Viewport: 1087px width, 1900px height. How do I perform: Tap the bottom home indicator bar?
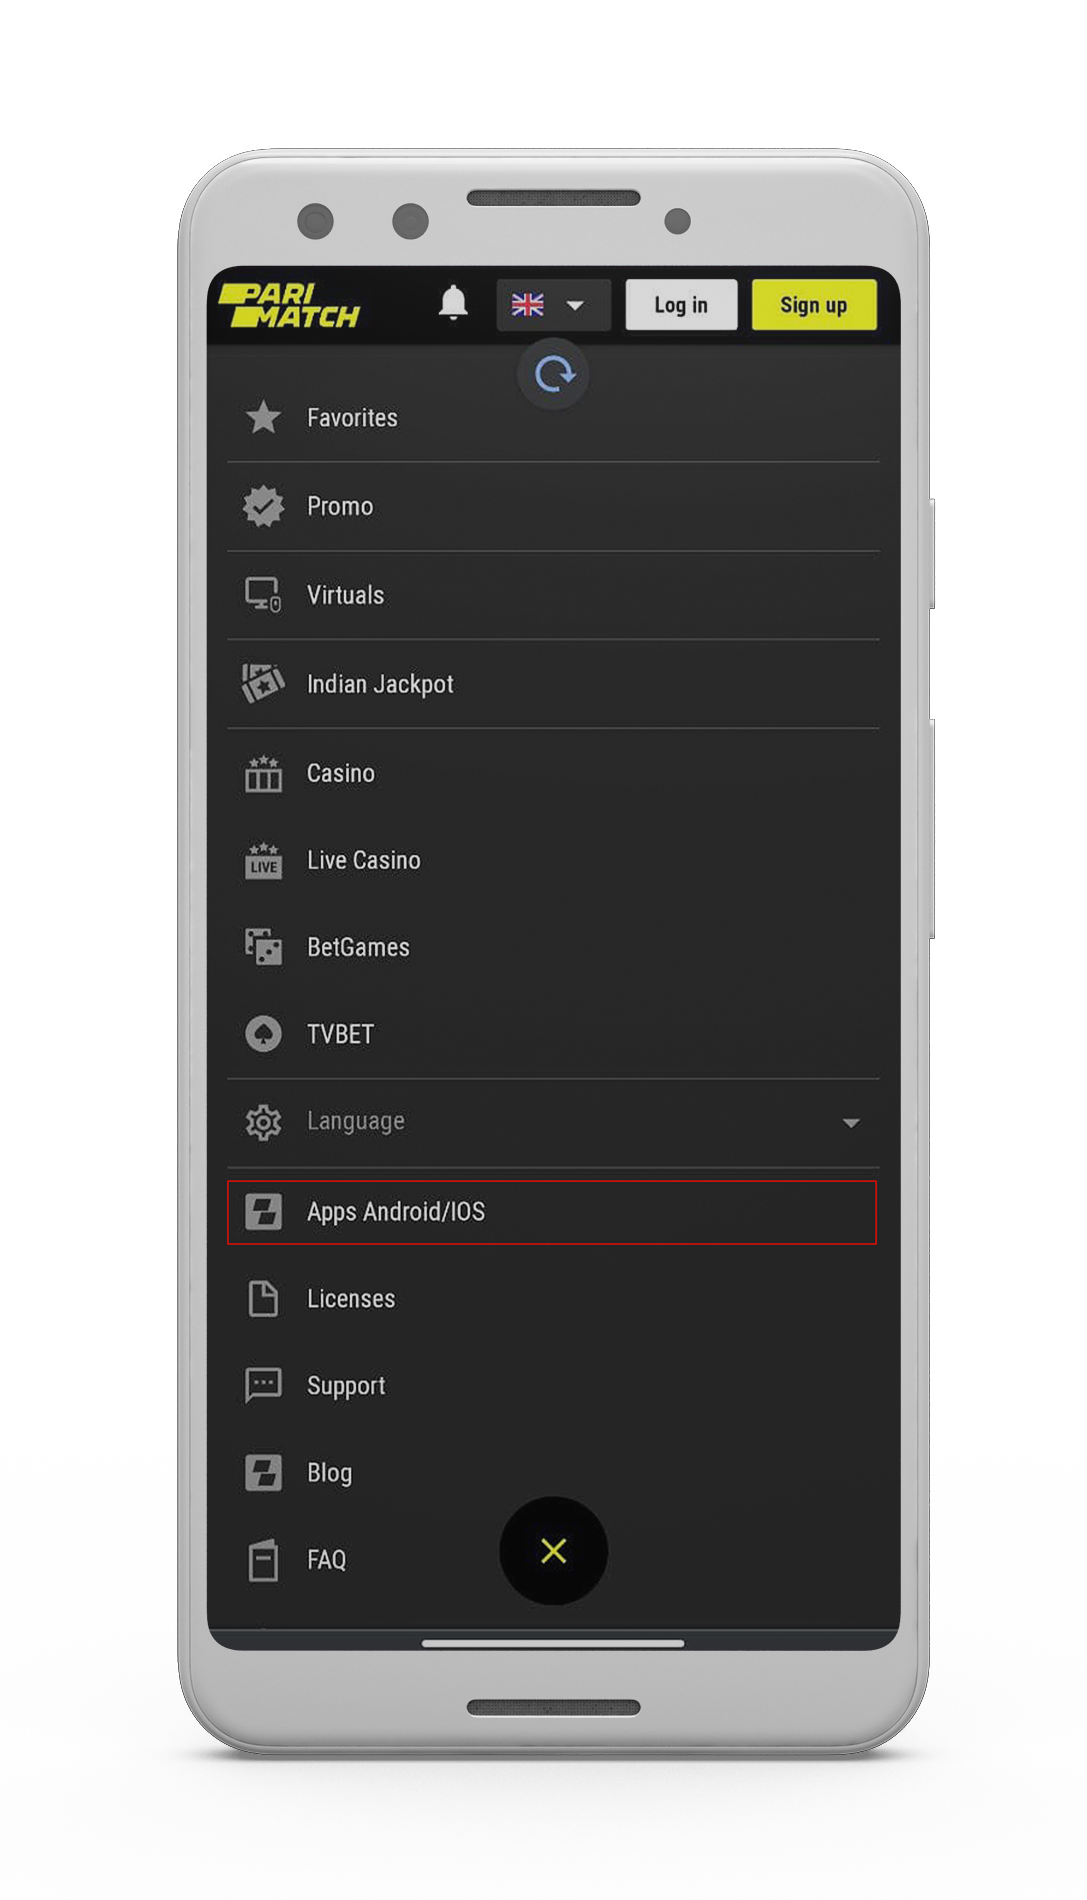(x=553, y=1643)
